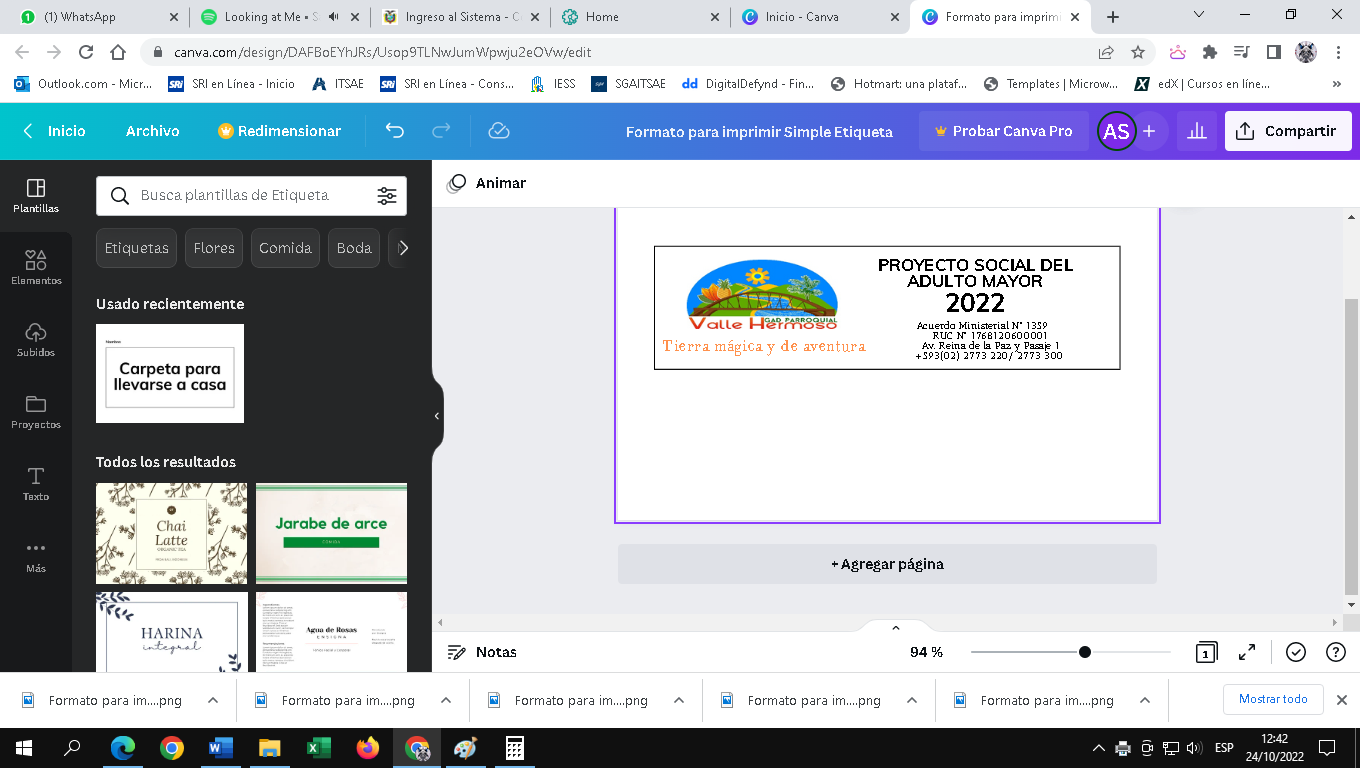The width and height of the screenshot is (1360, 768).
Task: Open the Texto tool panel
Action: pyautogui.click(x=36, y=483)
